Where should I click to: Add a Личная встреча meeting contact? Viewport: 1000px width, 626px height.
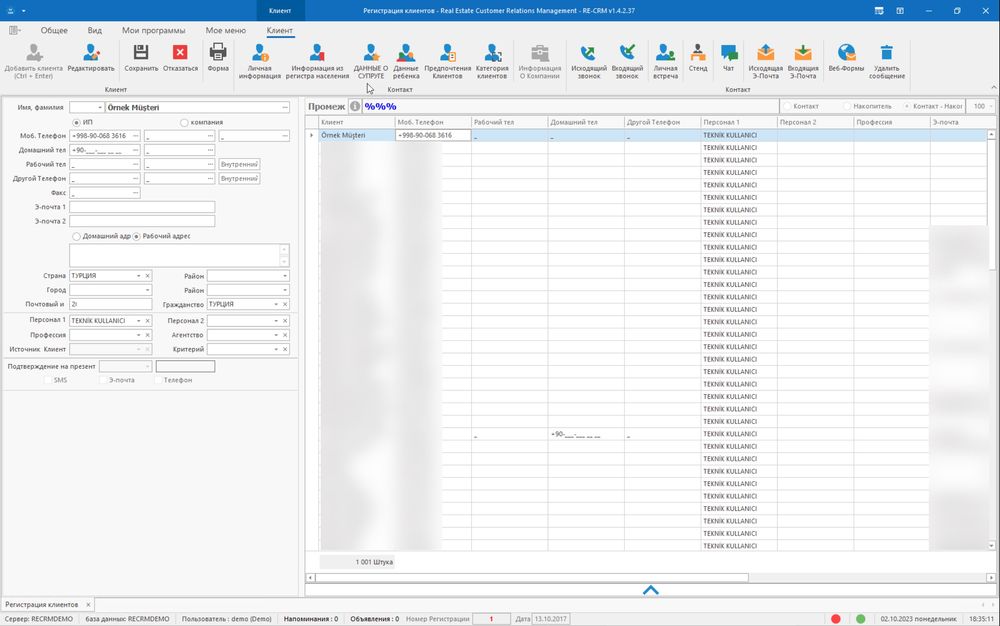point(665,53)
